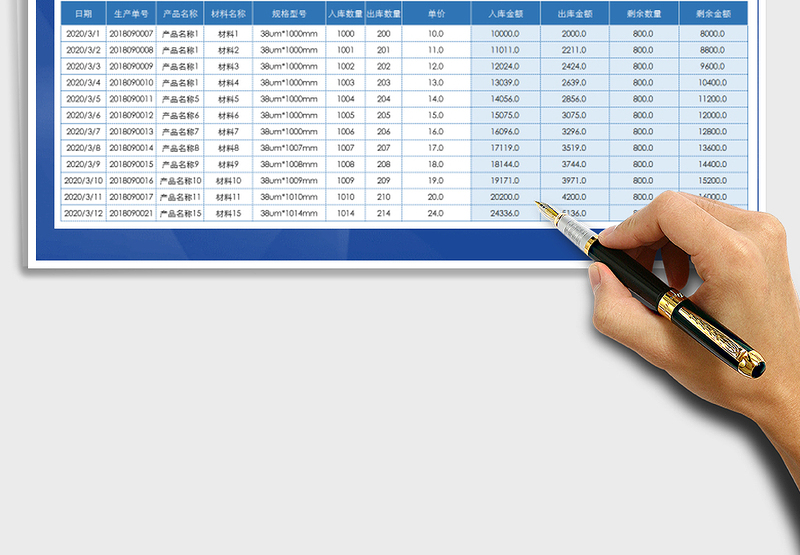800x555 pixels.
Task: Click the unit price cell 24.0
Action: 436,213
